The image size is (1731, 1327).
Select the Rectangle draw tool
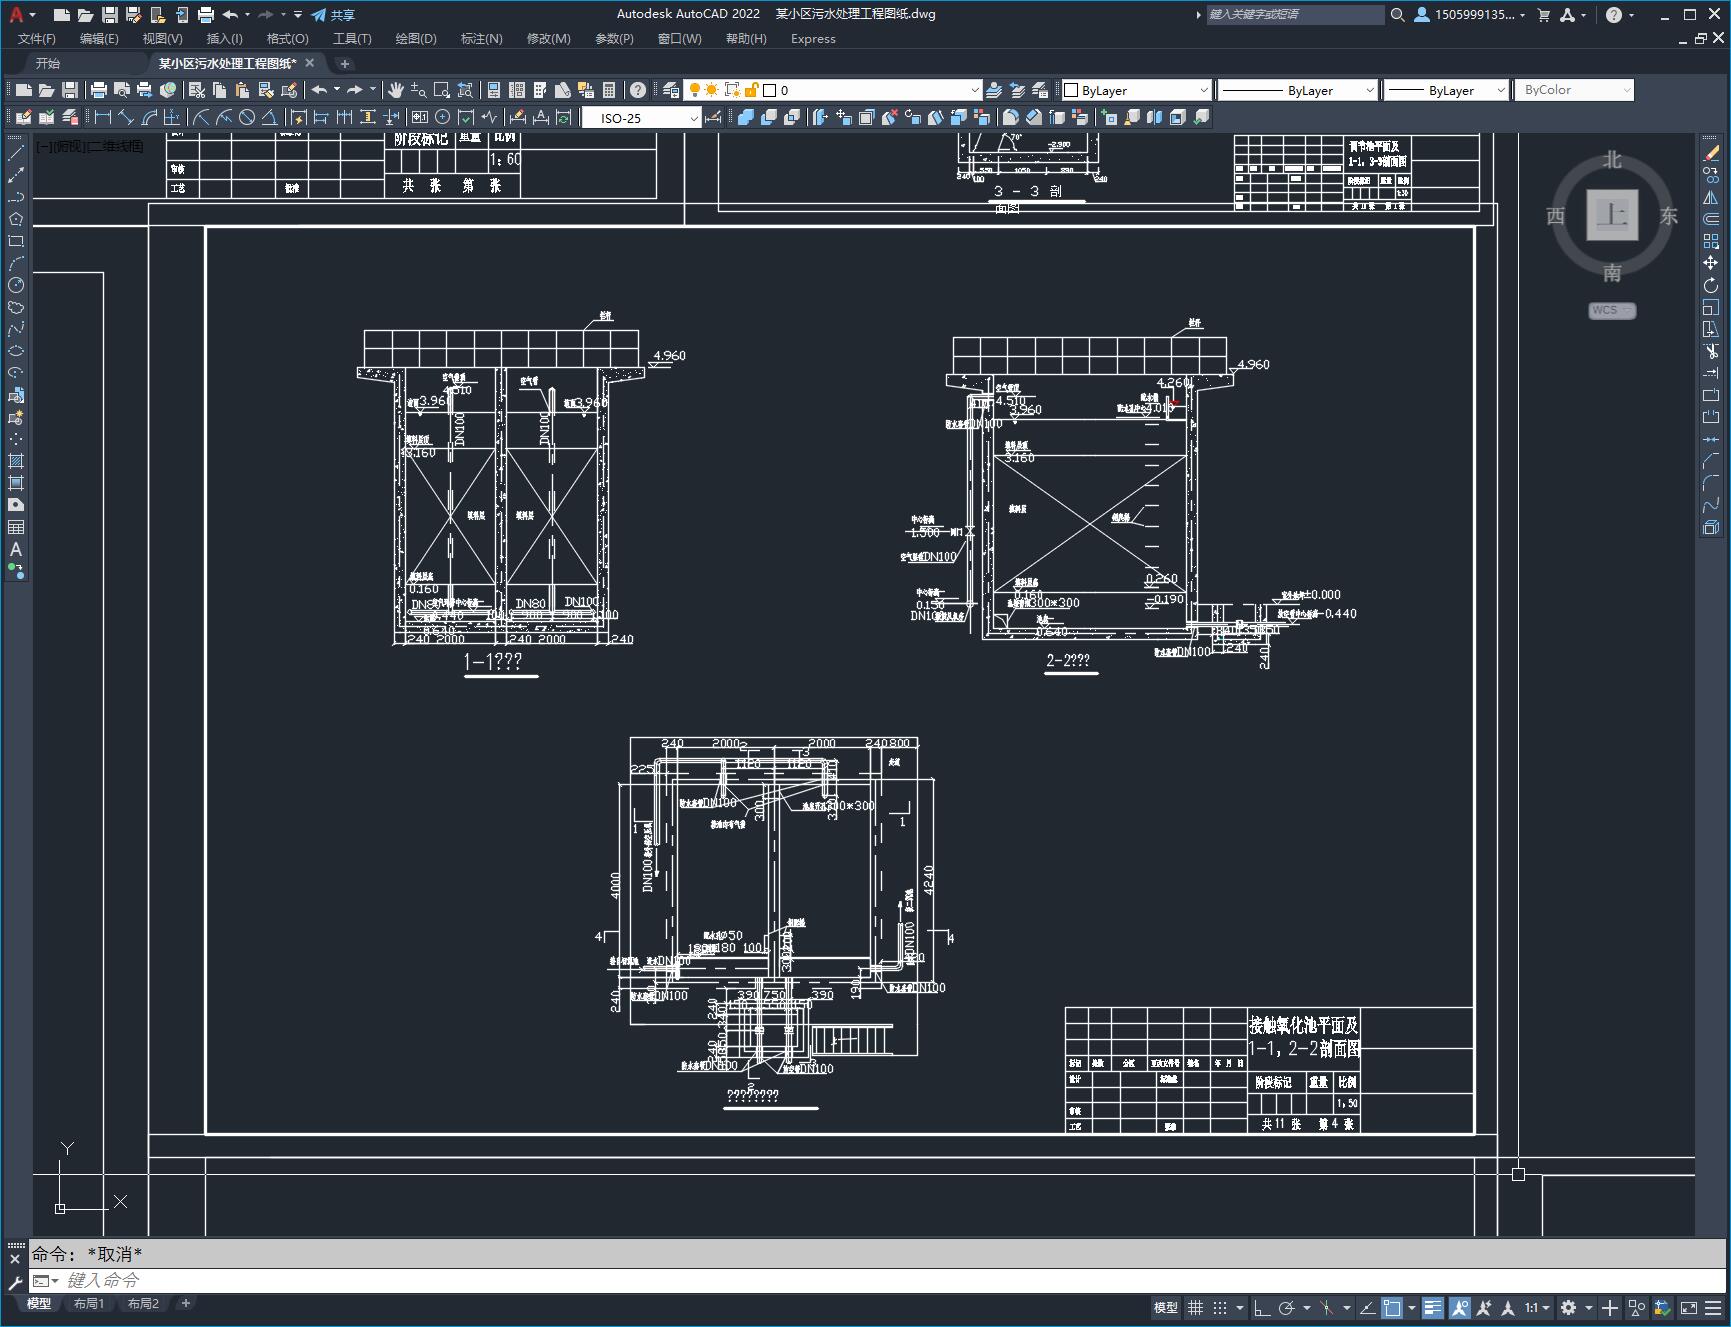click(x=16, y=241)
